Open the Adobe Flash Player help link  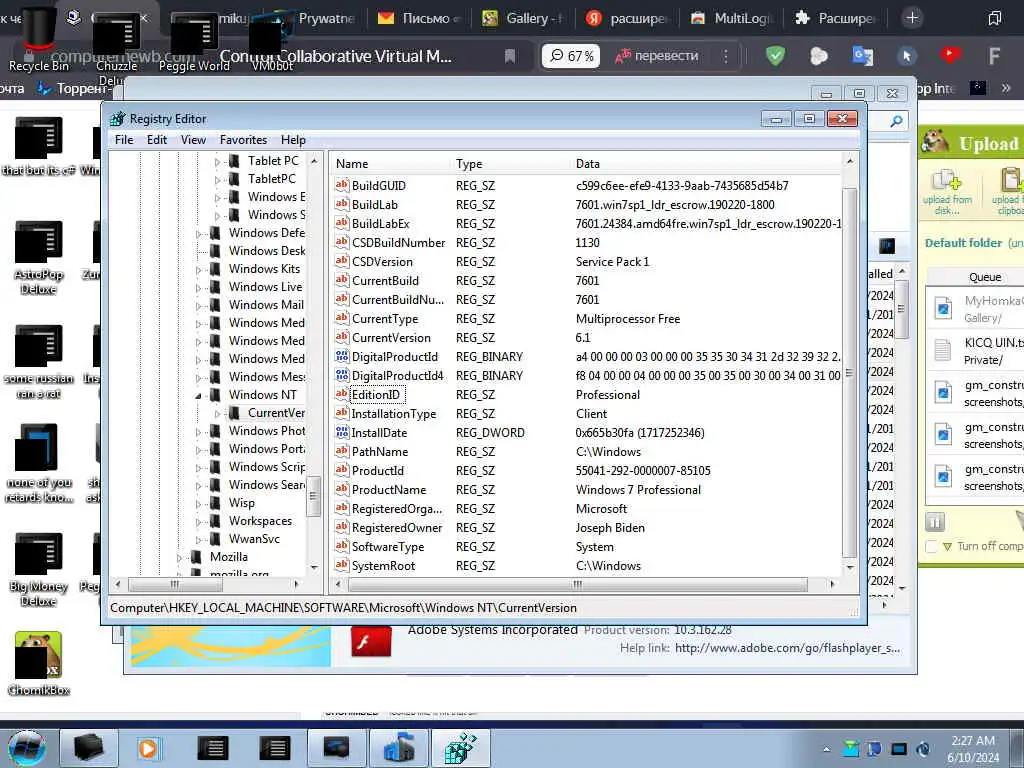tap(787, 648)
